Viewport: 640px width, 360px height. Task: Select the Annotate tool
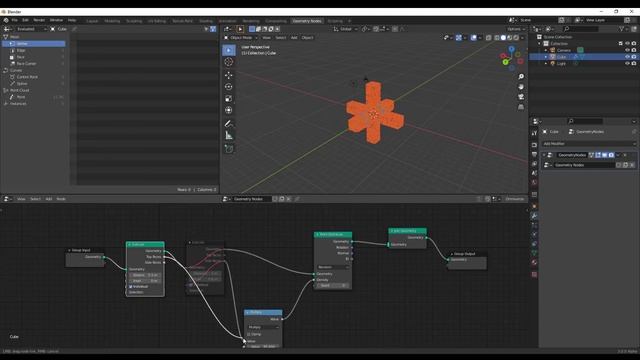[x=229, y=124]
